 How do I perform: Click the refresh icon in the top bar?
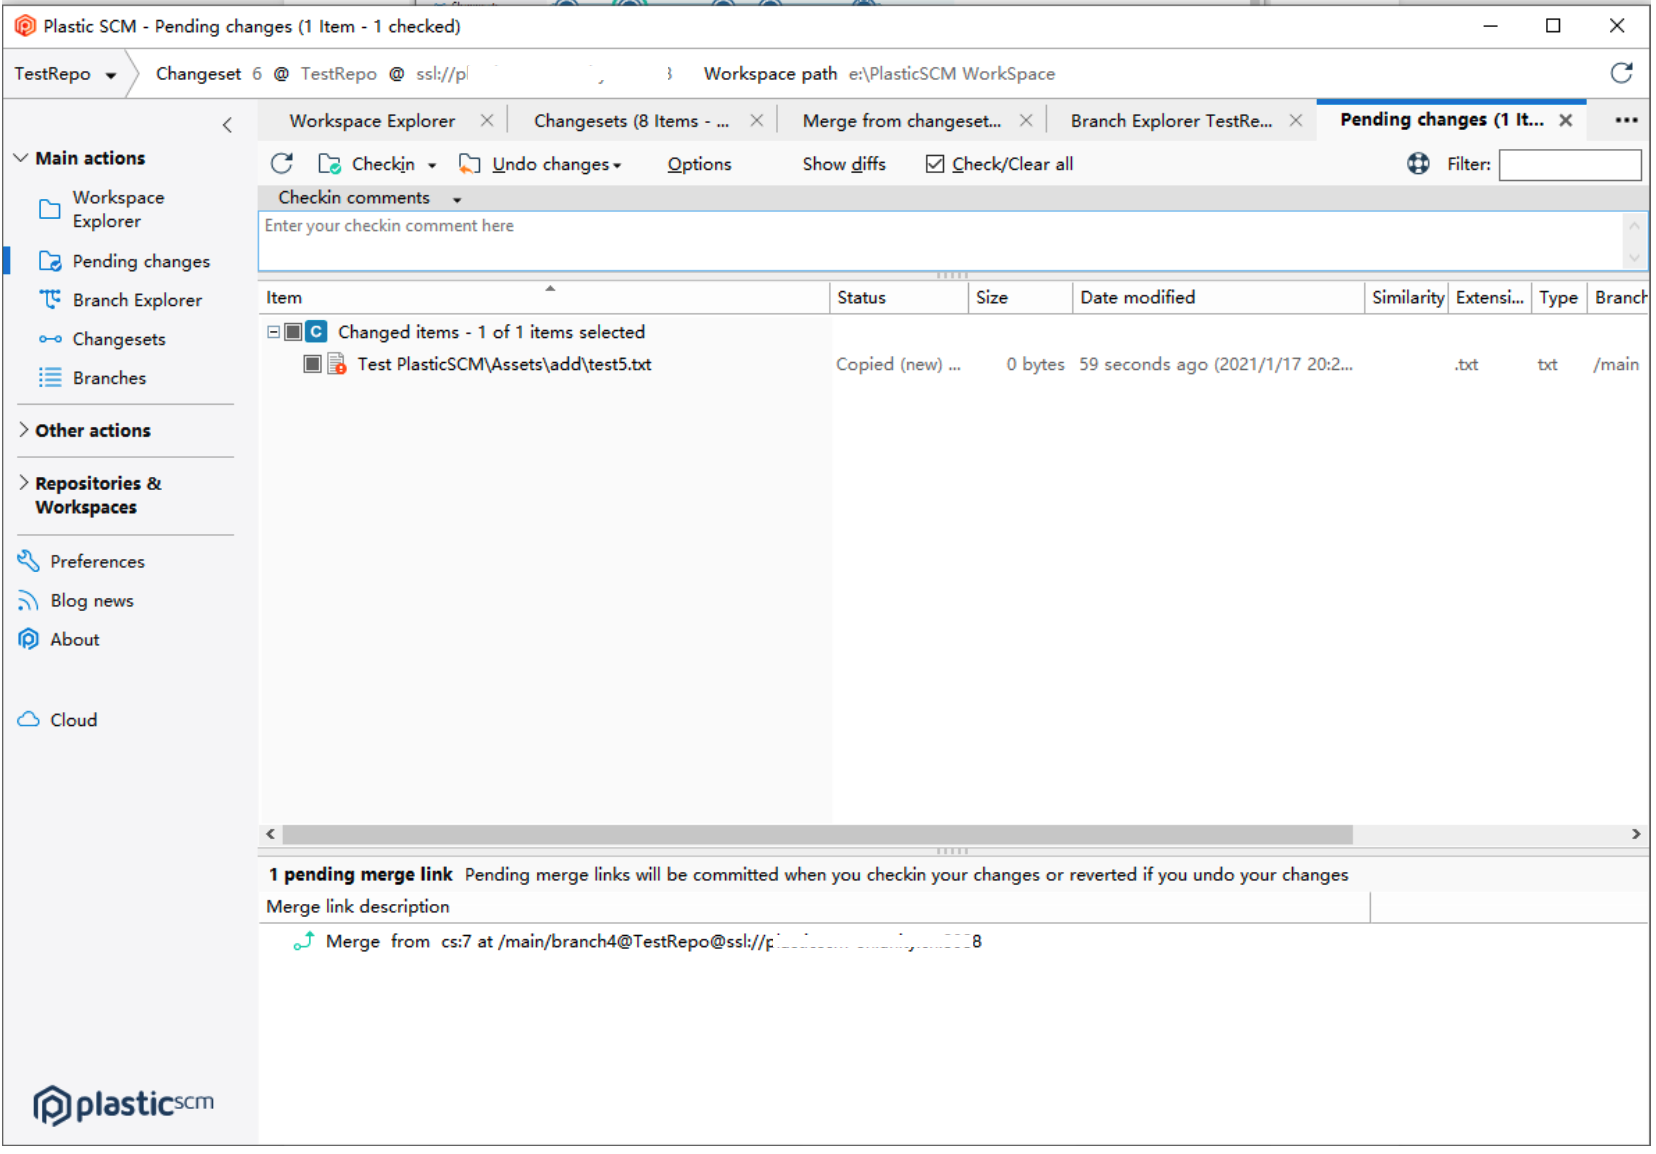coord(1622,73)
